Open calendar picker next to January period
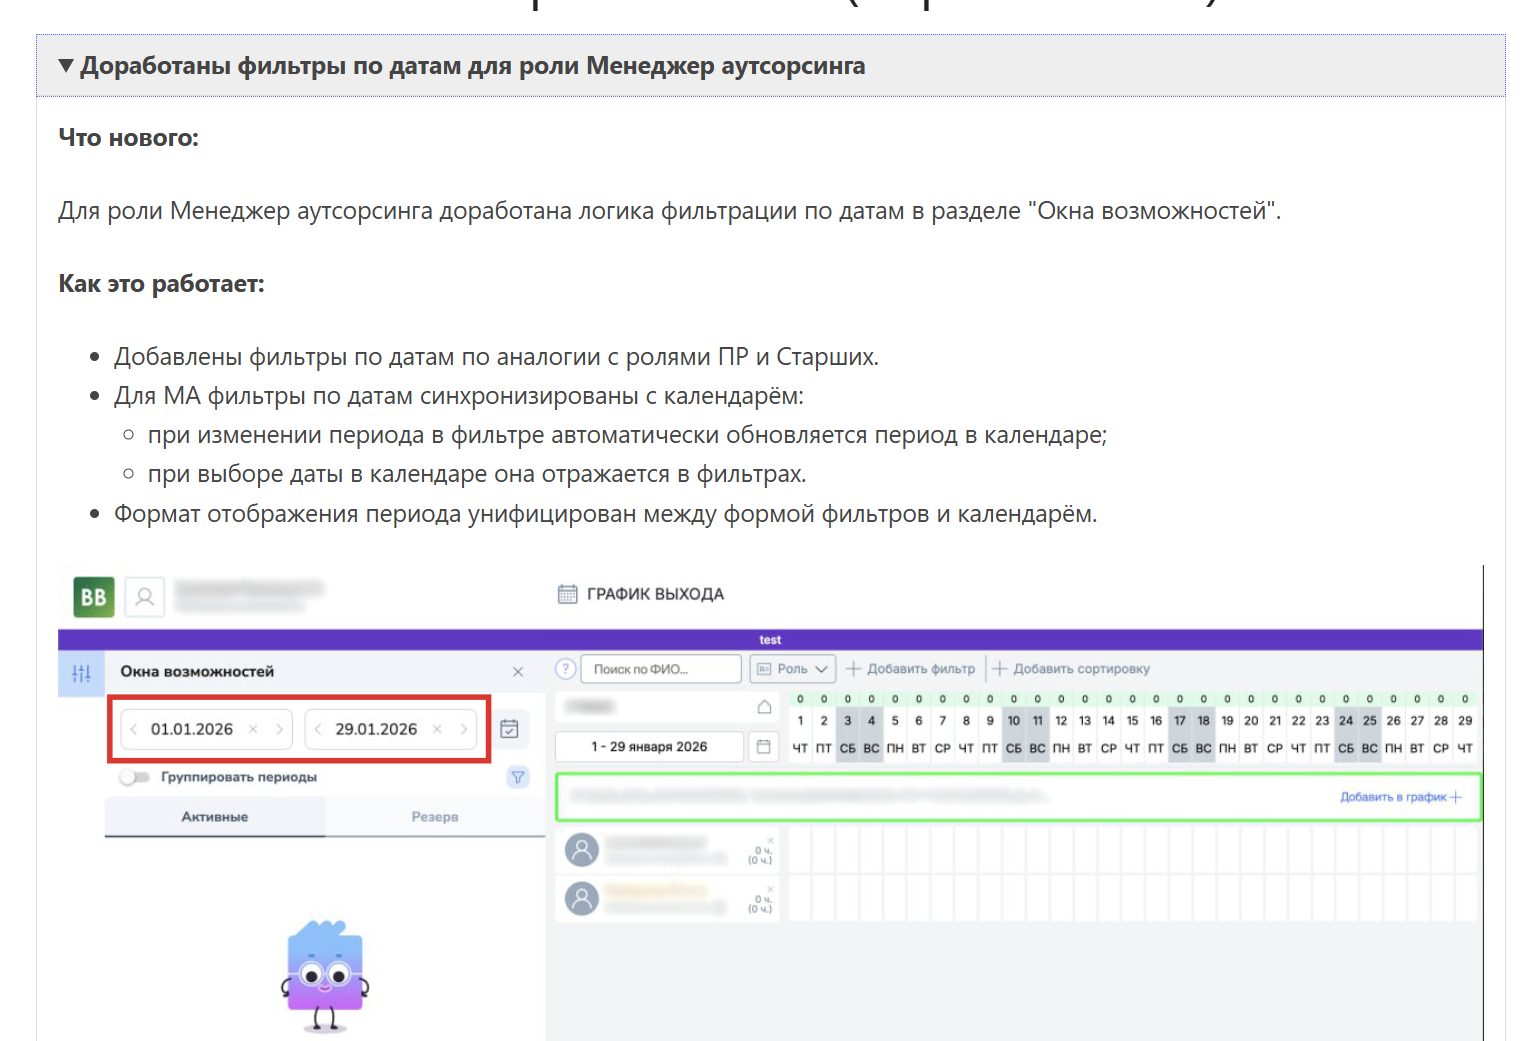The height and width of the screenshot is (1041, 1536). point(763,747)
